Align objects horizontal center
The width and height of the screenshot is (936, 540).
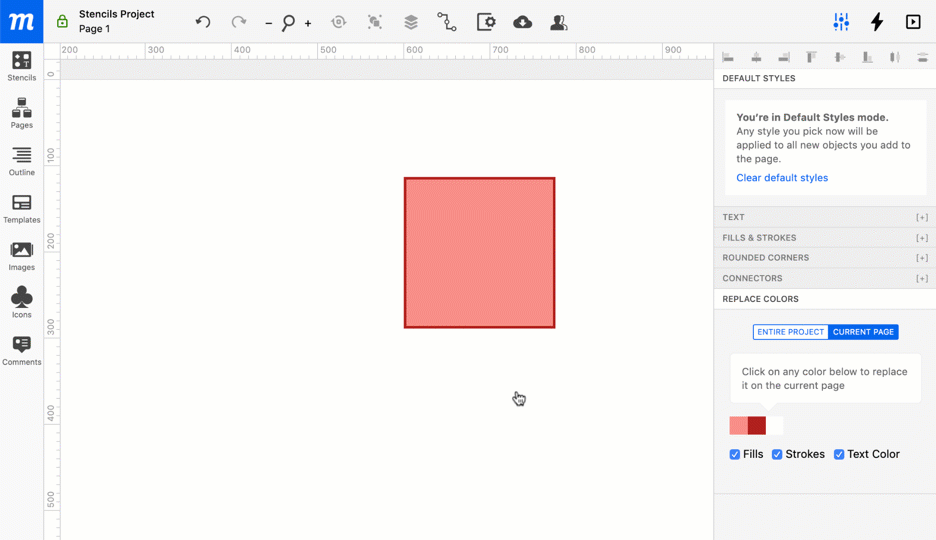[756, 57]
